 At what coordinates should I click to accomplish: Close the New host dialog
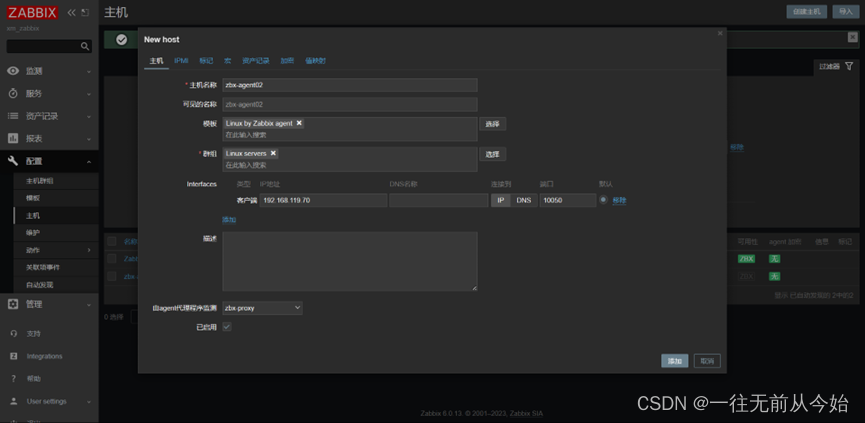[x=719, y=34]
